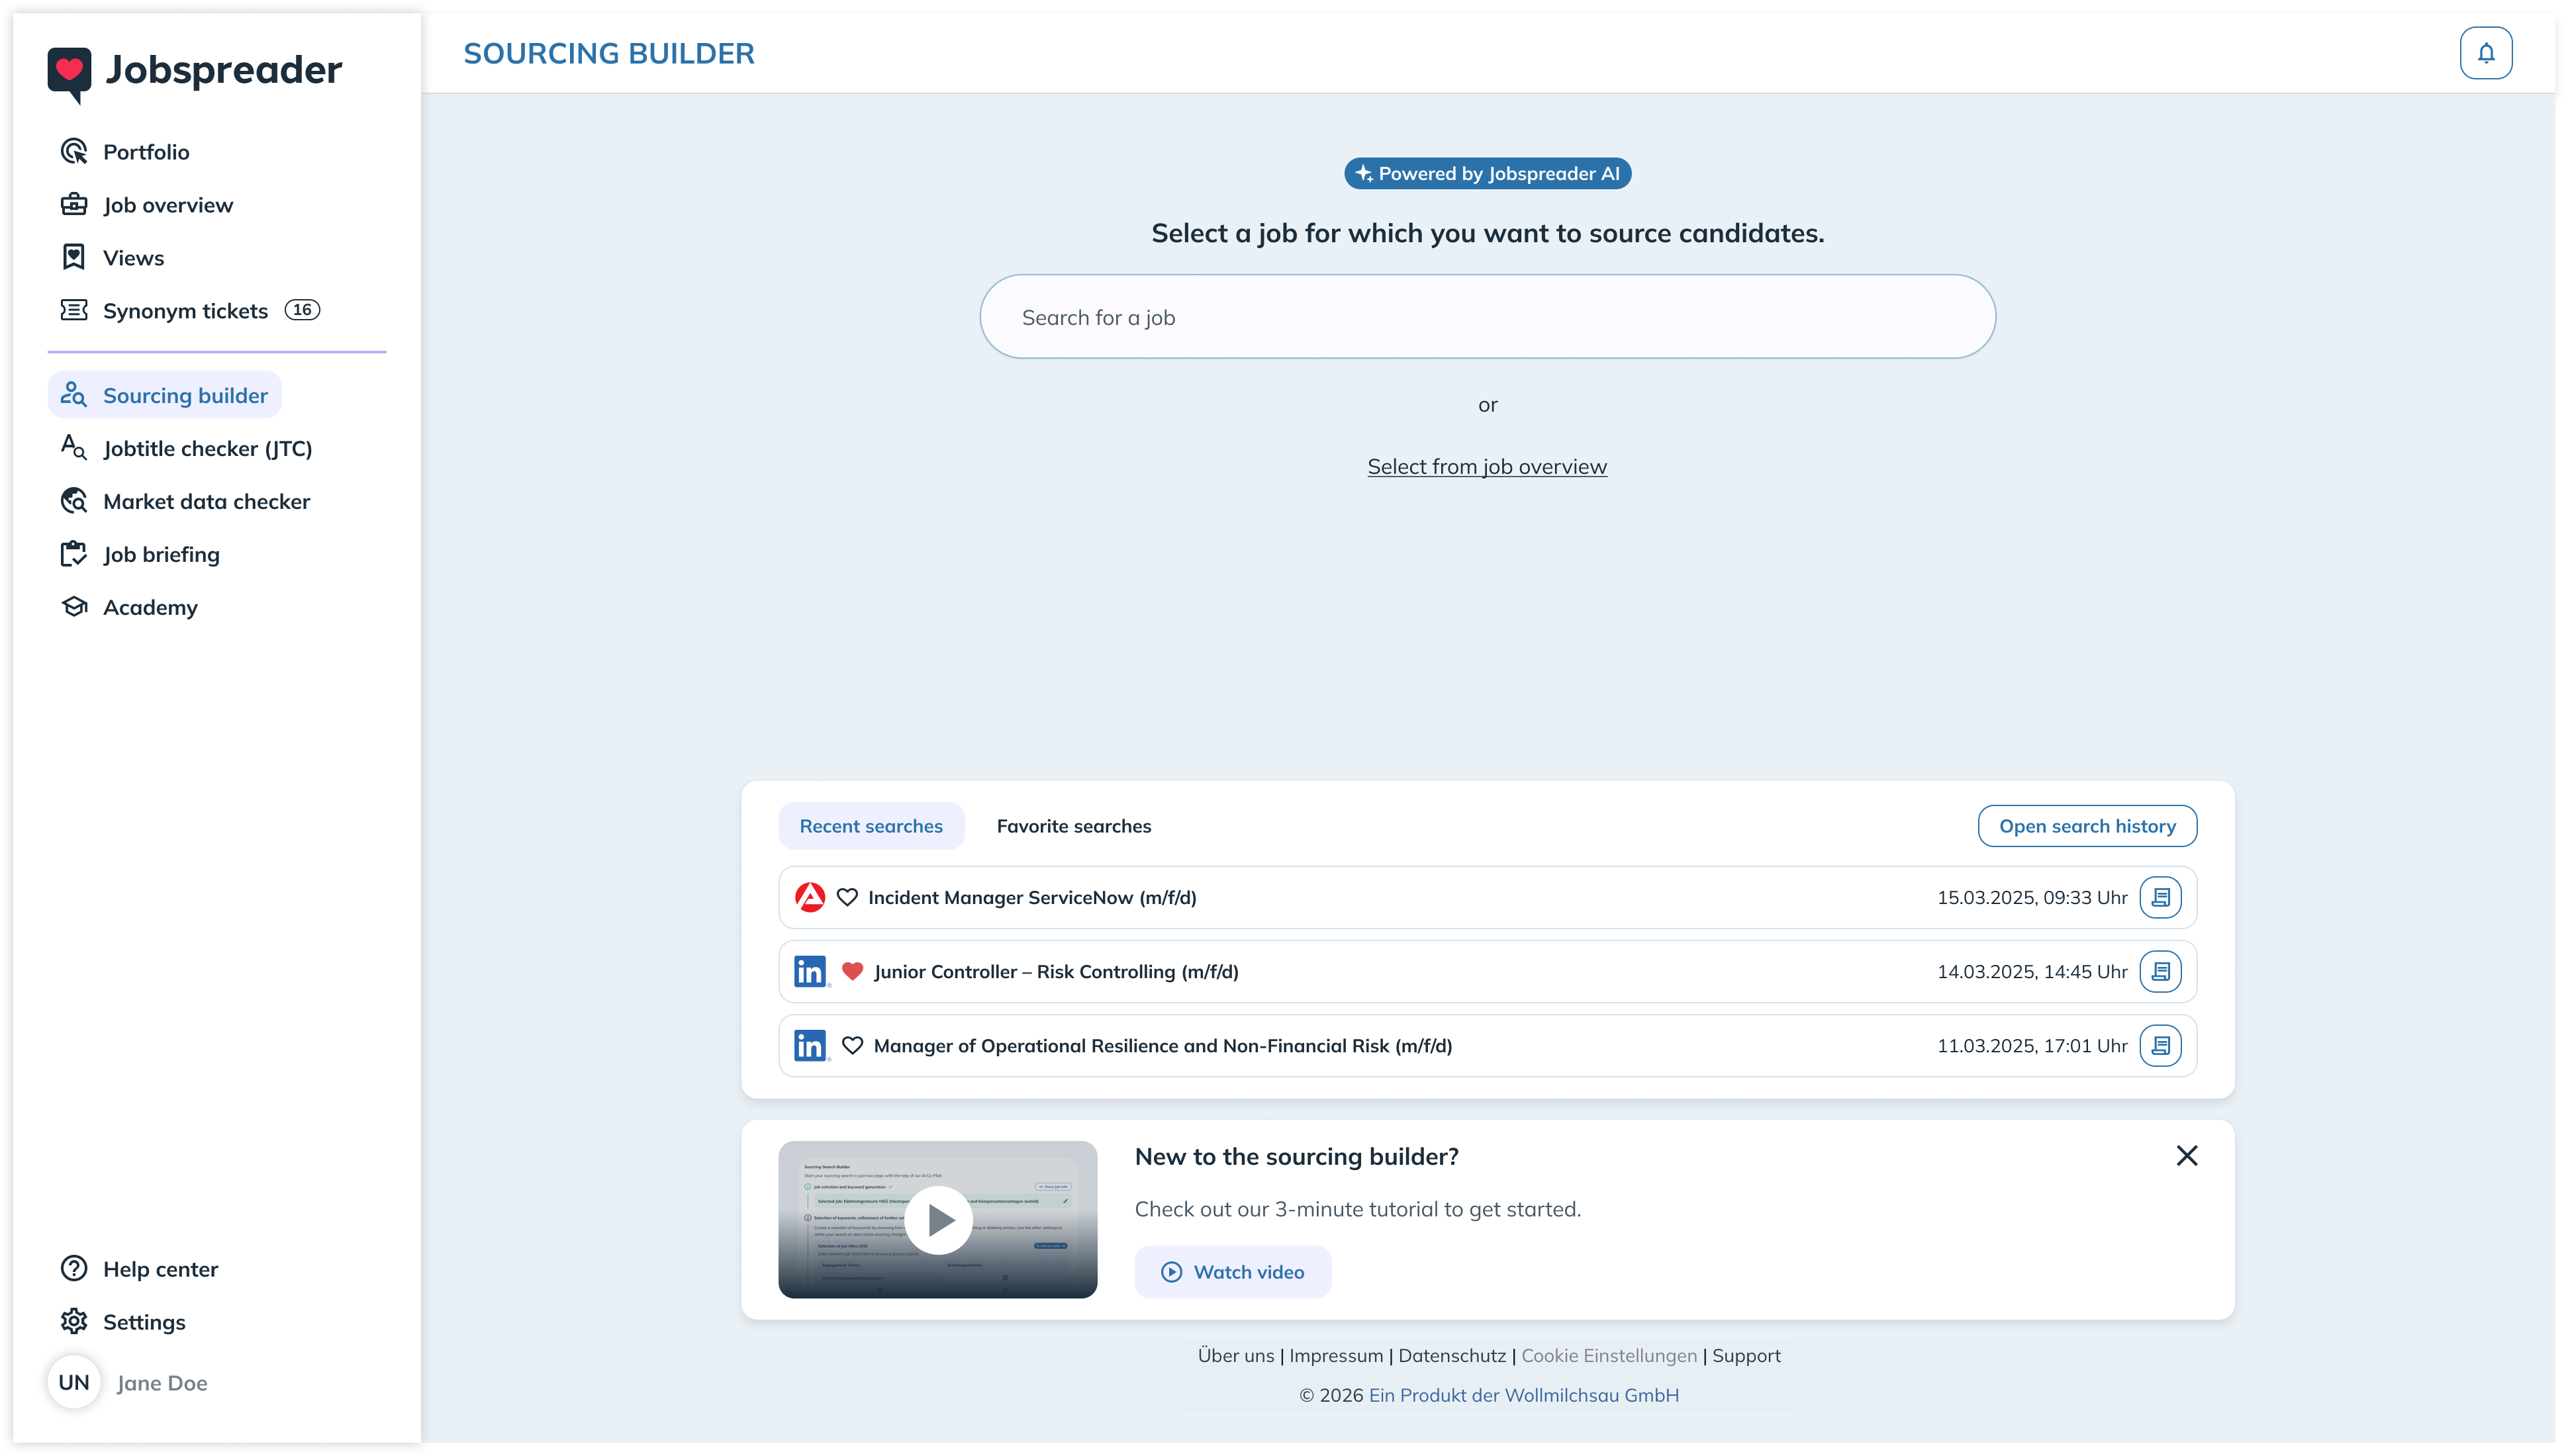Click the Portfolio sidebar icon
2566x1456 pixels.
coord(74,151)
